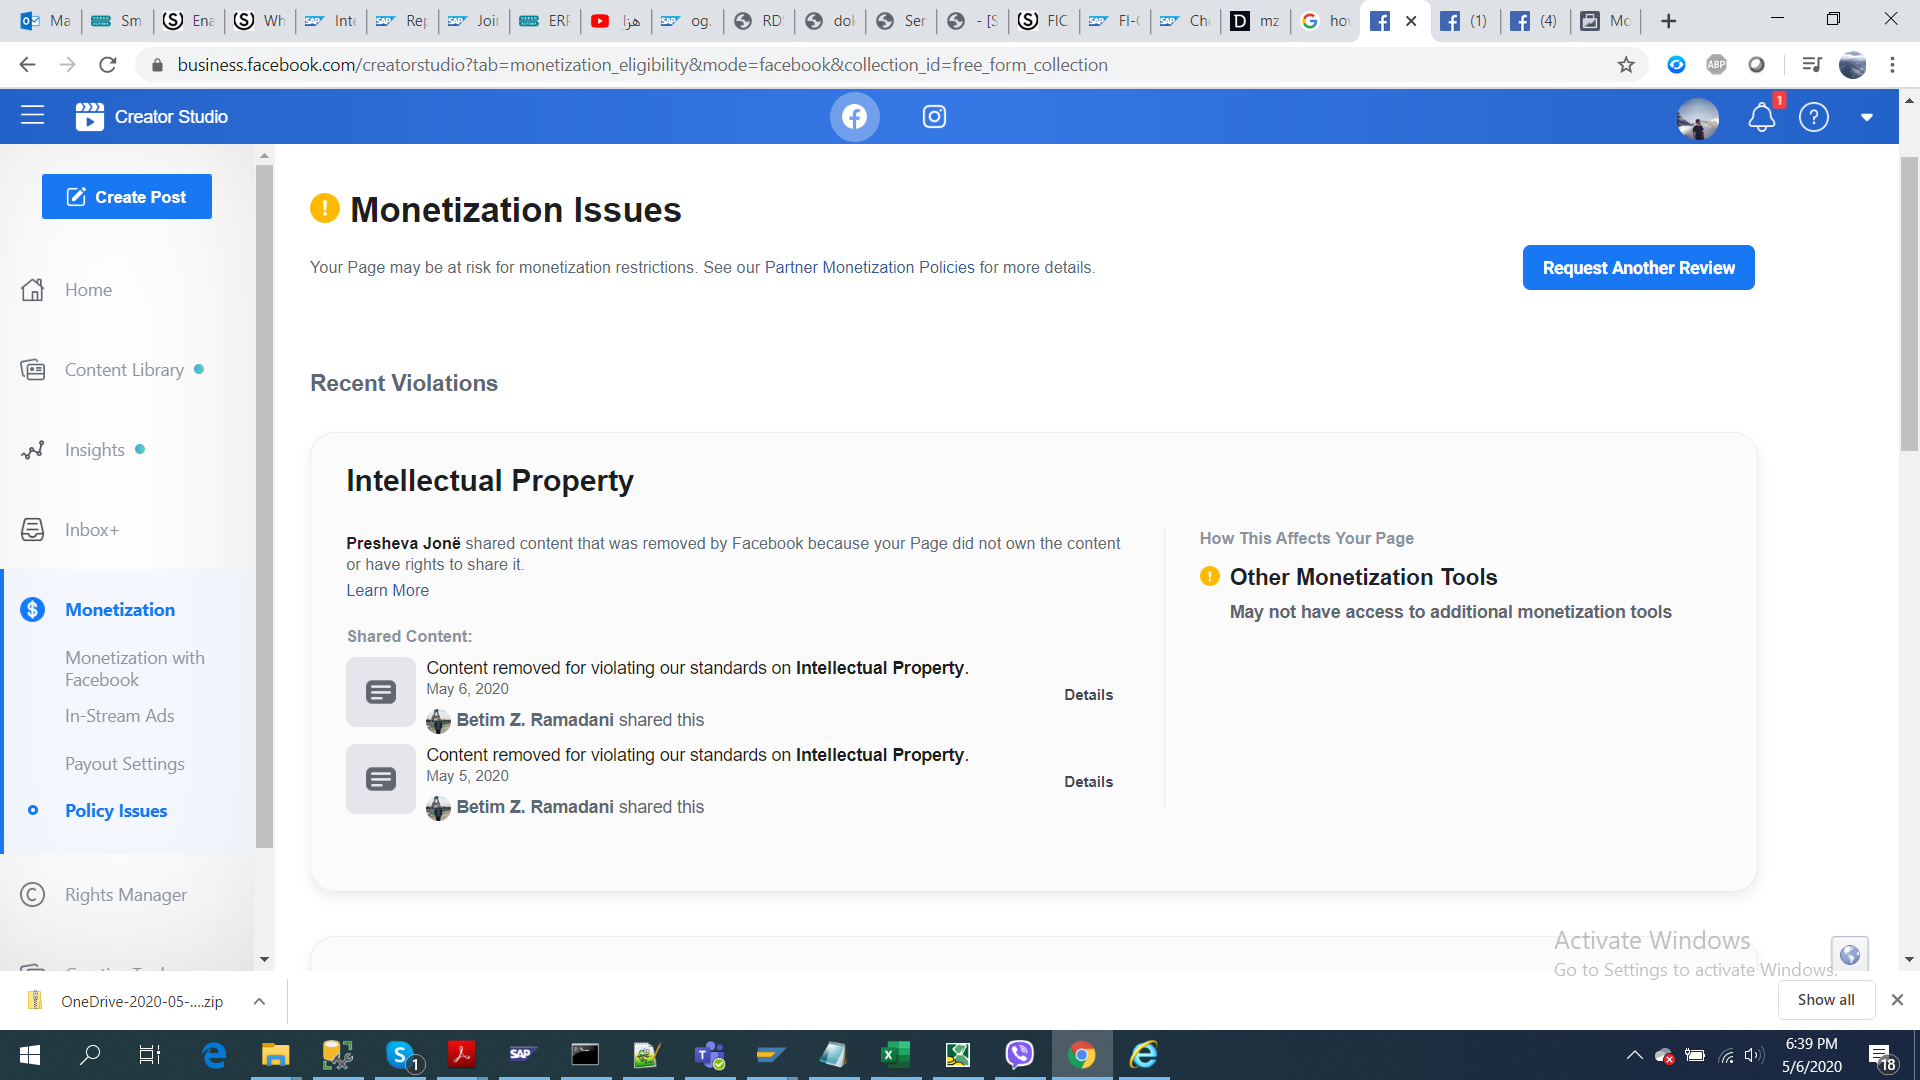Image resolution: width=1920 pixels, height=1080 pixels.
Task: View Details for May 6 violation
Action: click(1088, 695)
